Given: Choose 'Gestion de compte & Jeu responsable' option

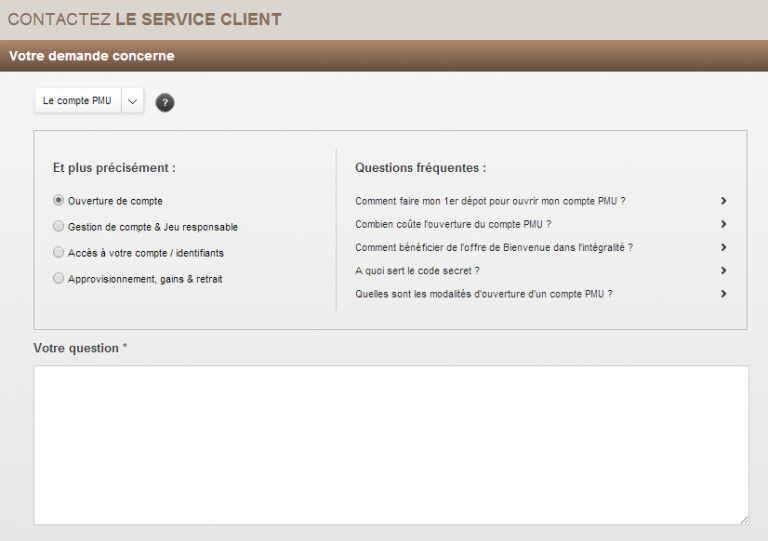Looking at the screenshot, I should [59, 227].
